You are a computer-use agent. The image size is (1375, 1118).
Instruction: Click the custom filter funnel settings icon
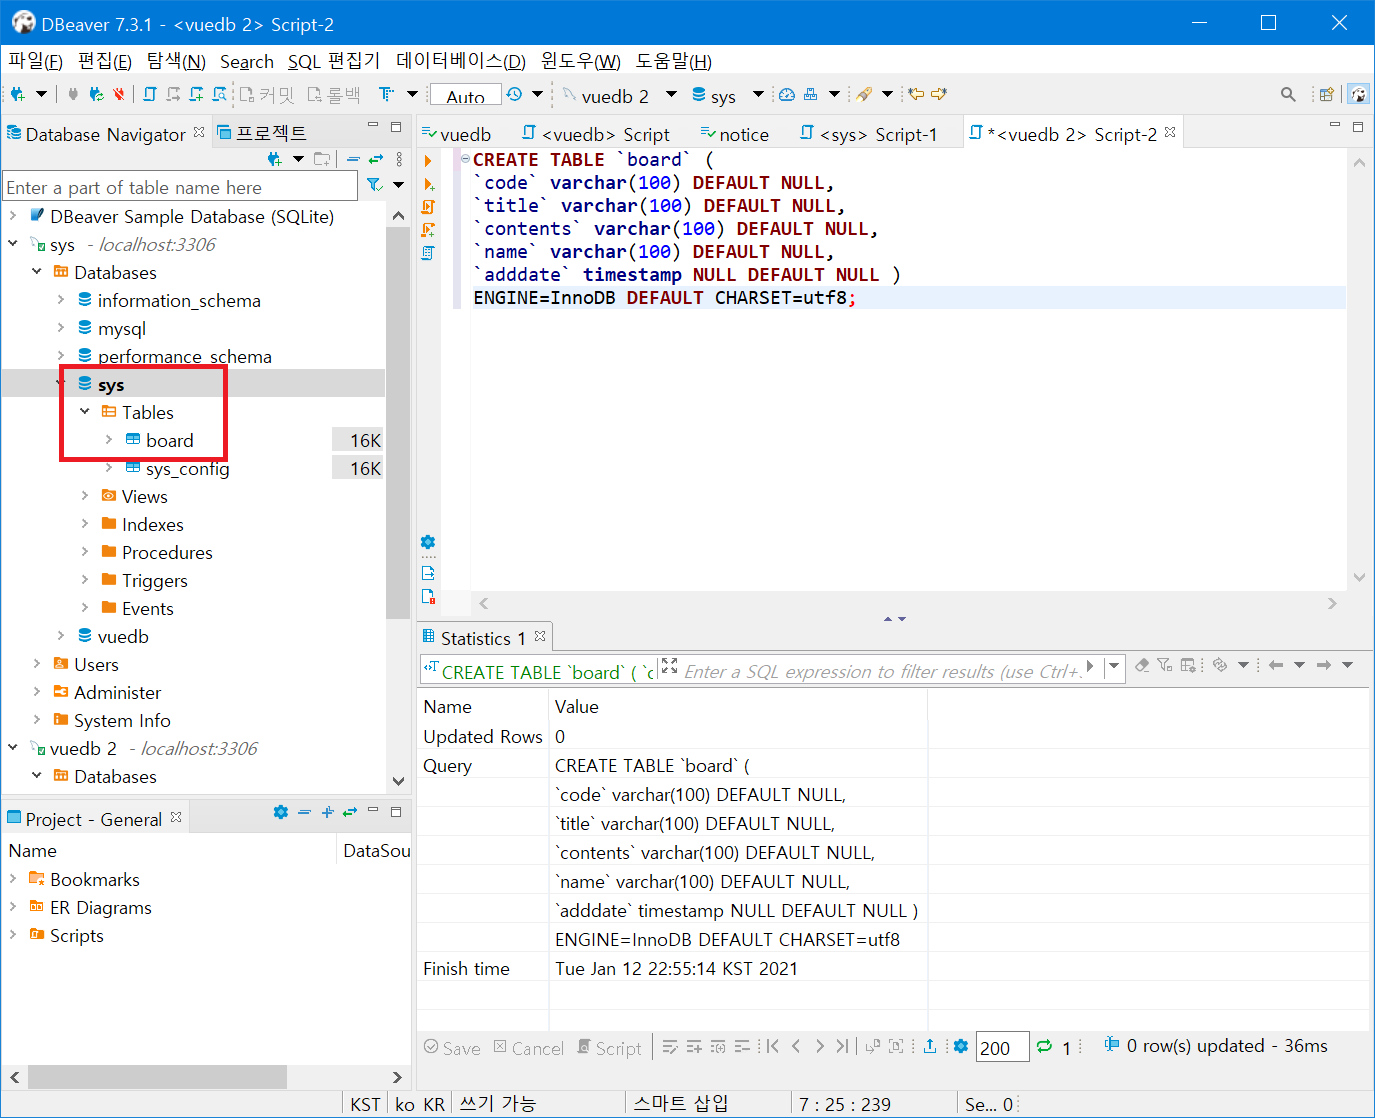(x=1165, y=665)
